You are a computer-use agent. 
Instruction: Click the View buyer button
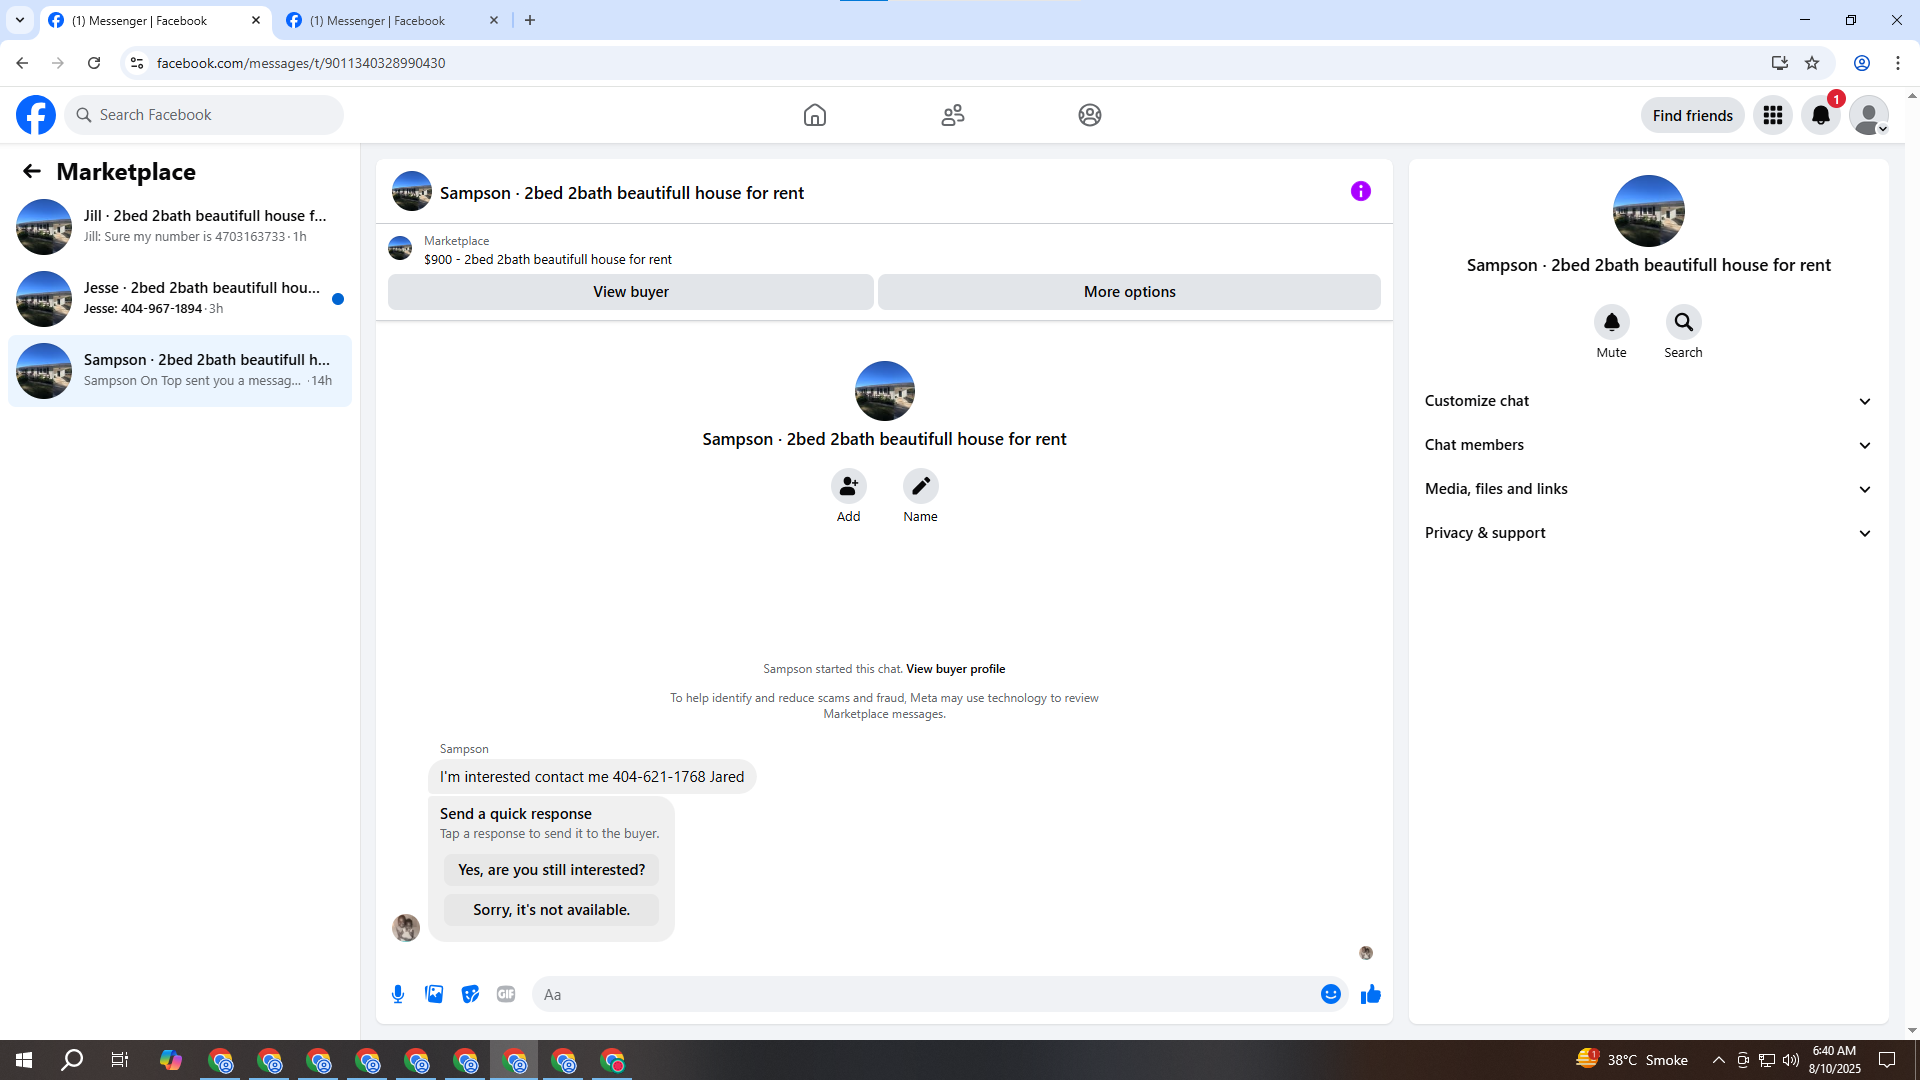point(630,292)
